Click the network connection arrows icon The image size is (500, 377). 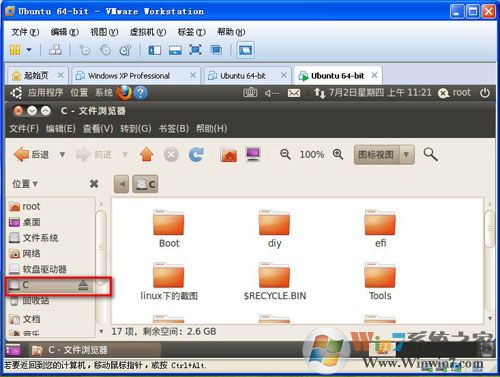click(320, 93)
